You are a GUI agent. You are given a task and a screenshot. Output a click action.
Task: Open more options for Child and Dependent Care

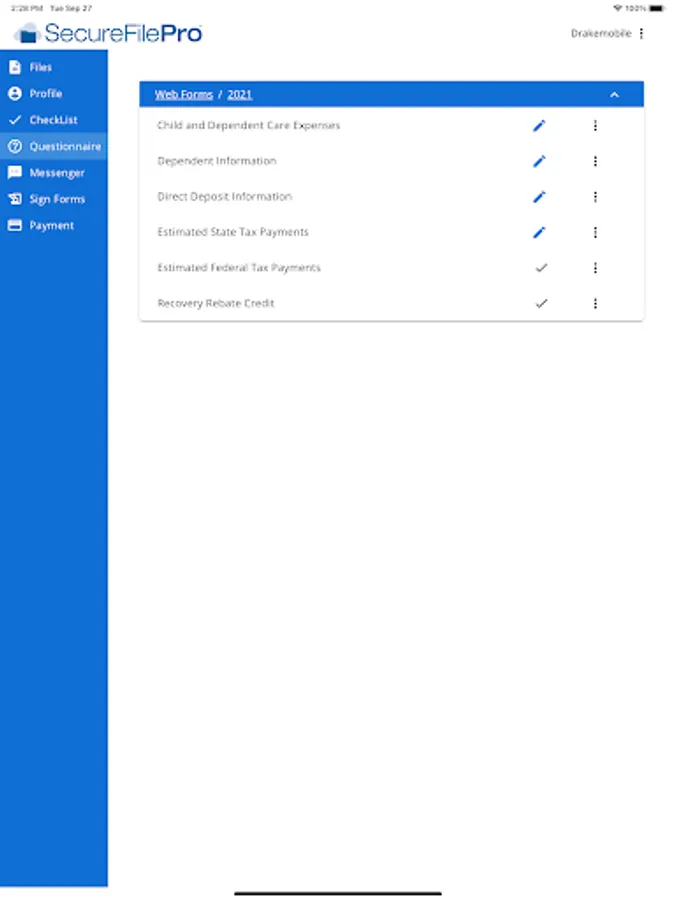pos(595,126)
